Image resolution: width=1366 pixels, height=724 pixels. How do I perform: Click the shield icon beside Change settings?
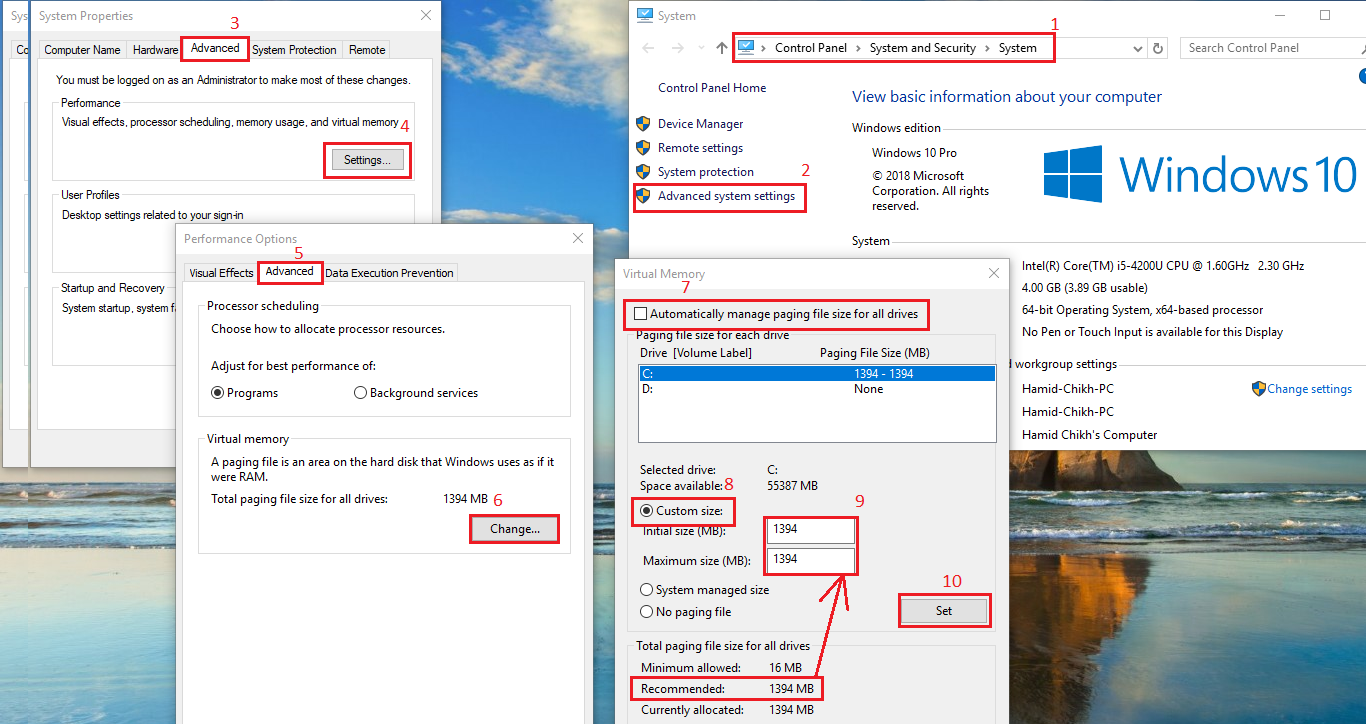1259,389
